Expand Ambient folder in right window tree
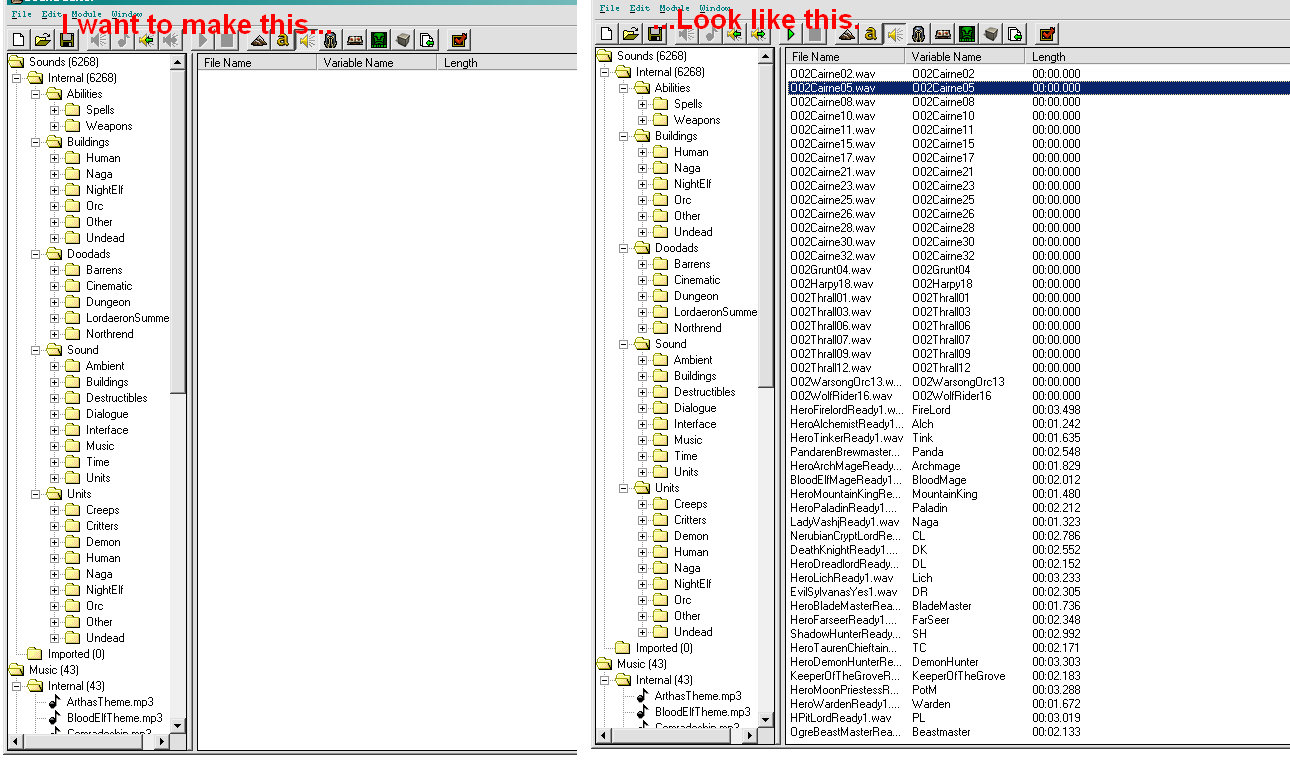The image size is (1290, 770). [x=643, y=360]
